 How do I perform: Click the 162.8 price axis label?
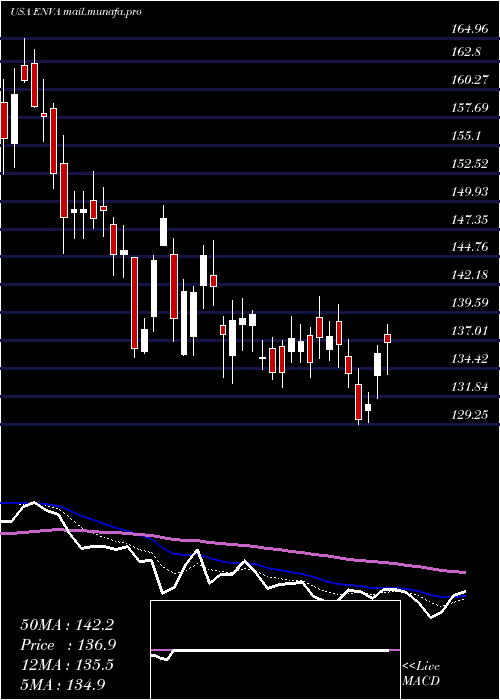(x=466, y=52)
